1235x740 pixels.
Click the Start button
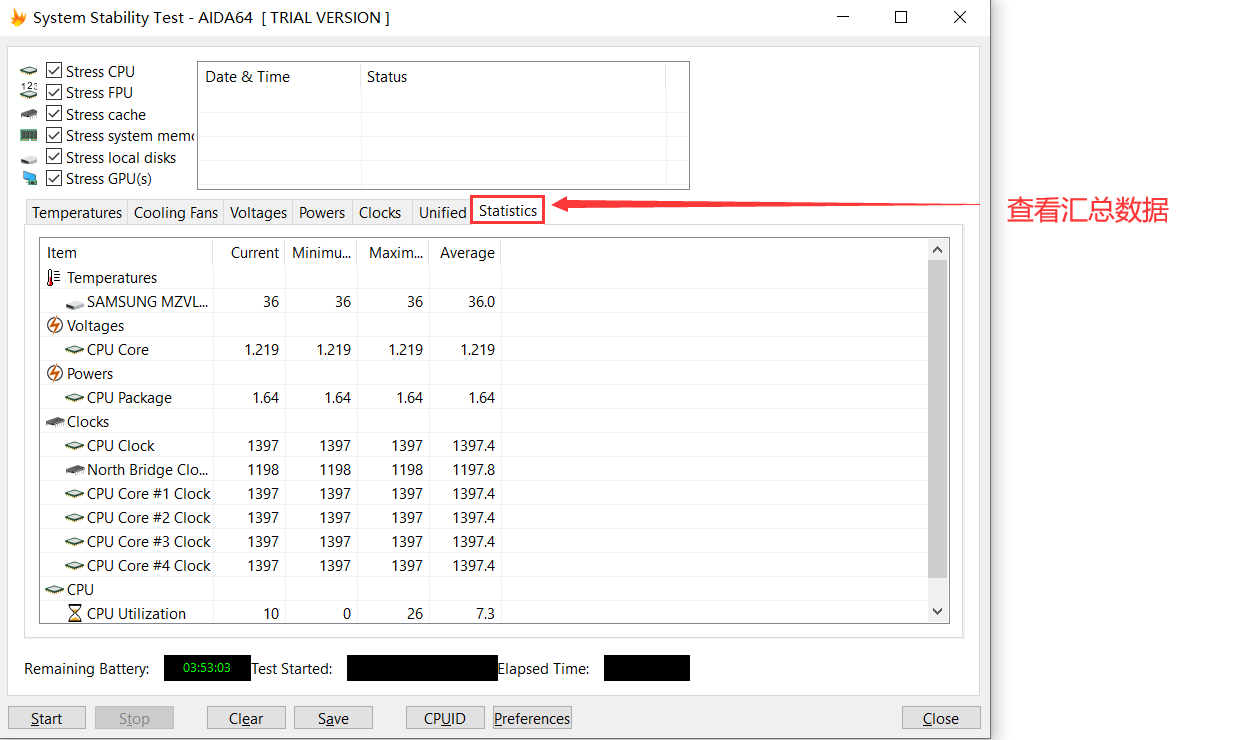click(x=46, y=718)
